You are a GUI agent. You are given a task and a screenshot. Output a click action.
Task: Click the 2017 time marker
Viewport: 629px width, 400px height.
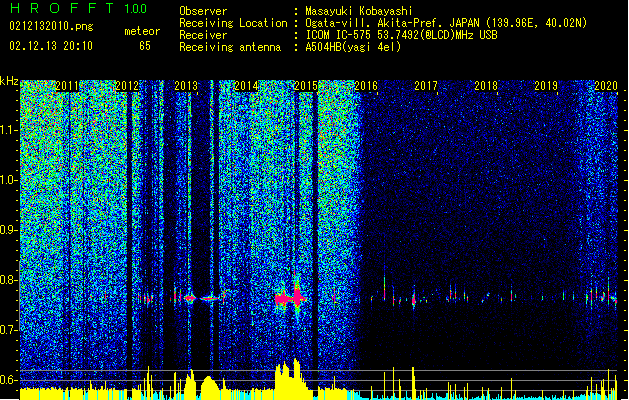click(426, 86)
